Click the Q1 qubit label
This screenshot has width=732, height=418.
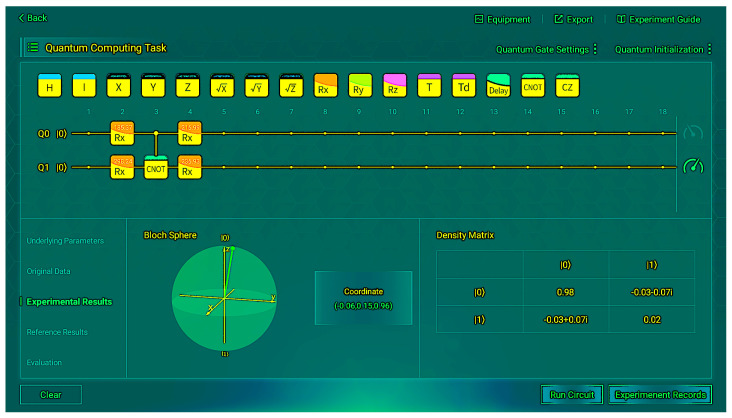click(43, 167)
